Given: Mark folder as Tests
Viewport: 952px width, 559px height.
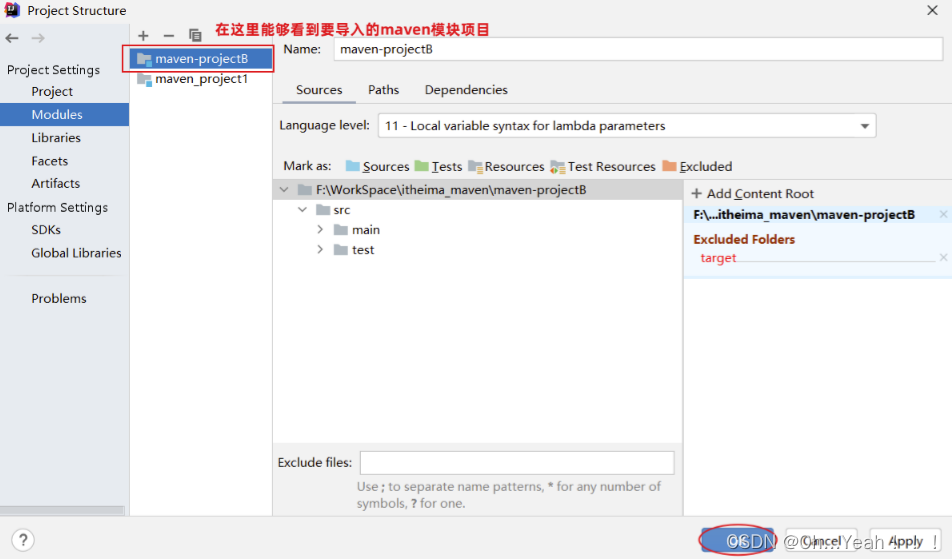Looking at the screenshot, I should point(438,166).
